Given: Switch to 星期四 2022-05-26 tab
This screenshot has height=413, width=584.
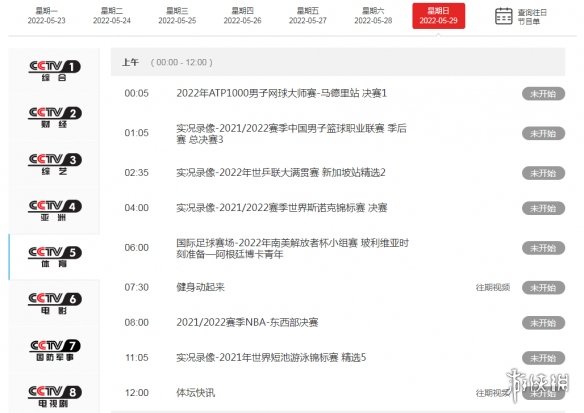Looking at the screenshot, I should click(x=242, y=16).
